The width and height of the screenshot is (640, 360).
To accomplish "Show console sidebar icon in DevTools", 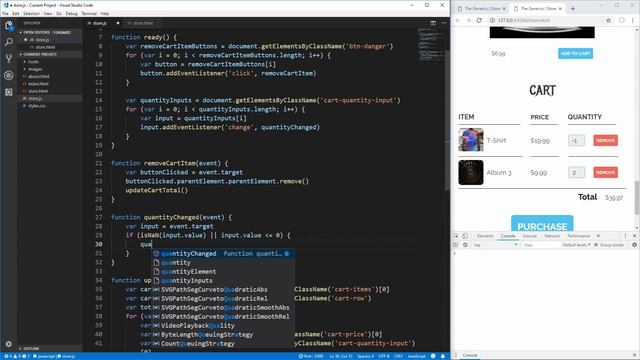I will tap(456, 245).
